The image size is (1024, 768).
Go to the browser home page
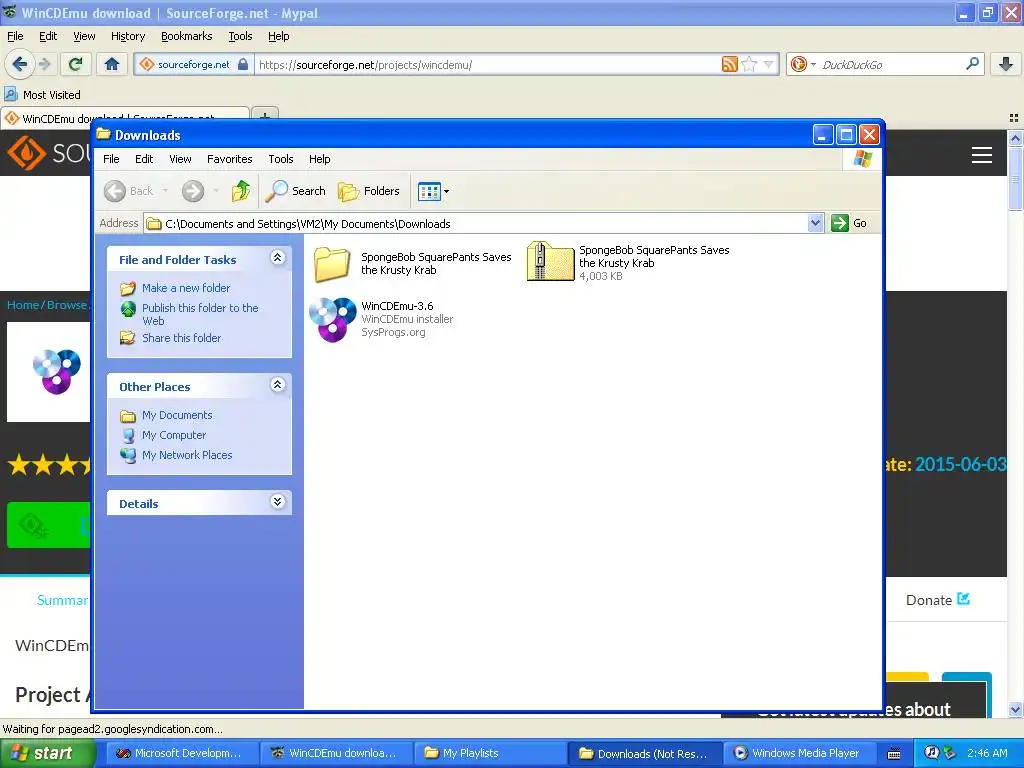coord(112,64)
